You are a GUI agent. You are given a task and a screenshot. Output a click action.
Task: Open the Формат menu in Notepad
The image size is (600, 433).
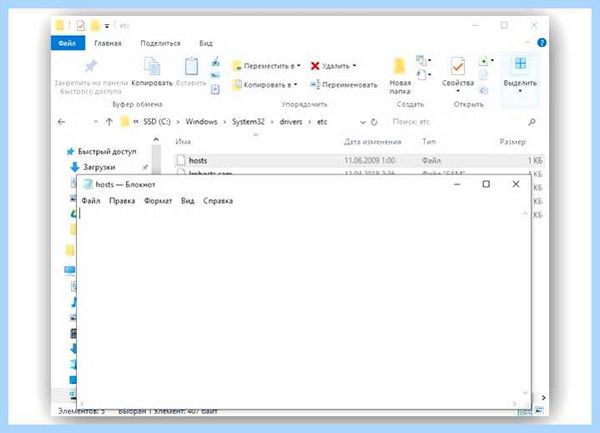pyautogui.click(x=158, y=201)
